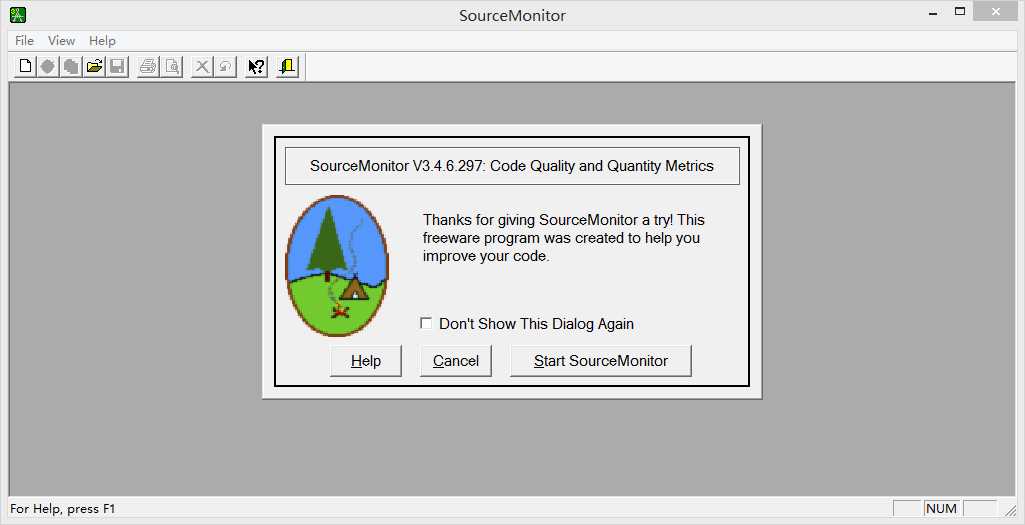This screenshot has width=1025, height=525.
Task: Open a project with the folder icon
Action: click(95, 66)
